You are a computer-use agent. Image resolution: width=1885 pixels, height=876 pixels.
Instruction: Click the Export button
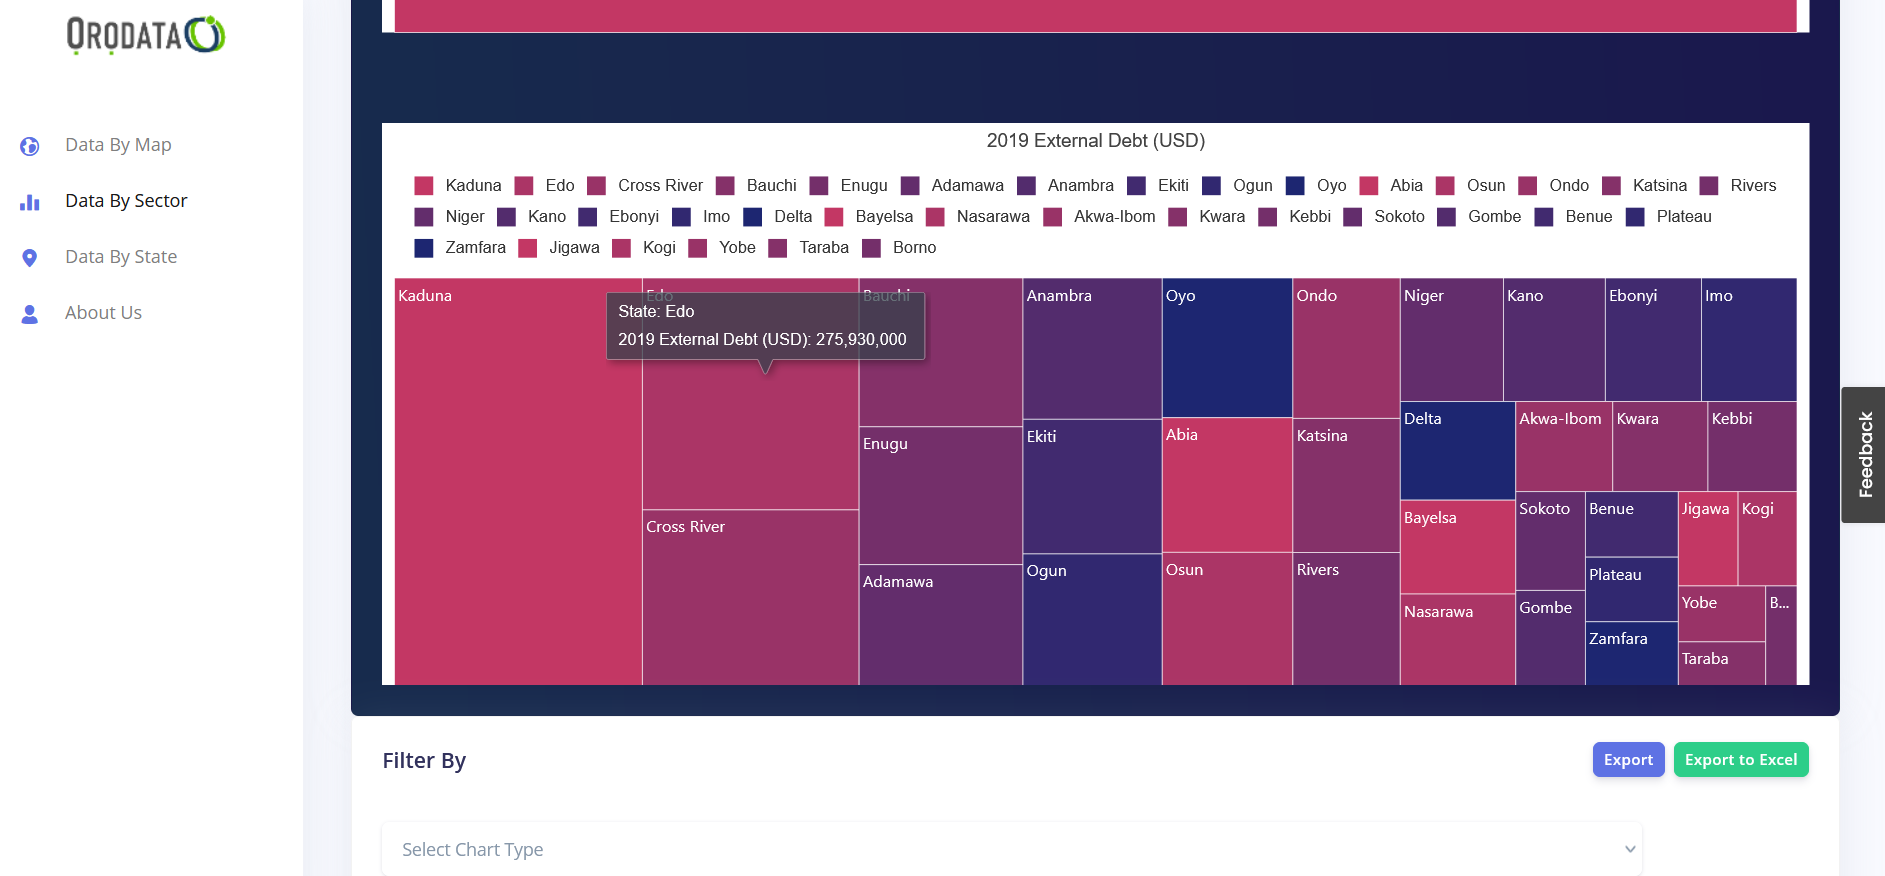point(1627,760)
